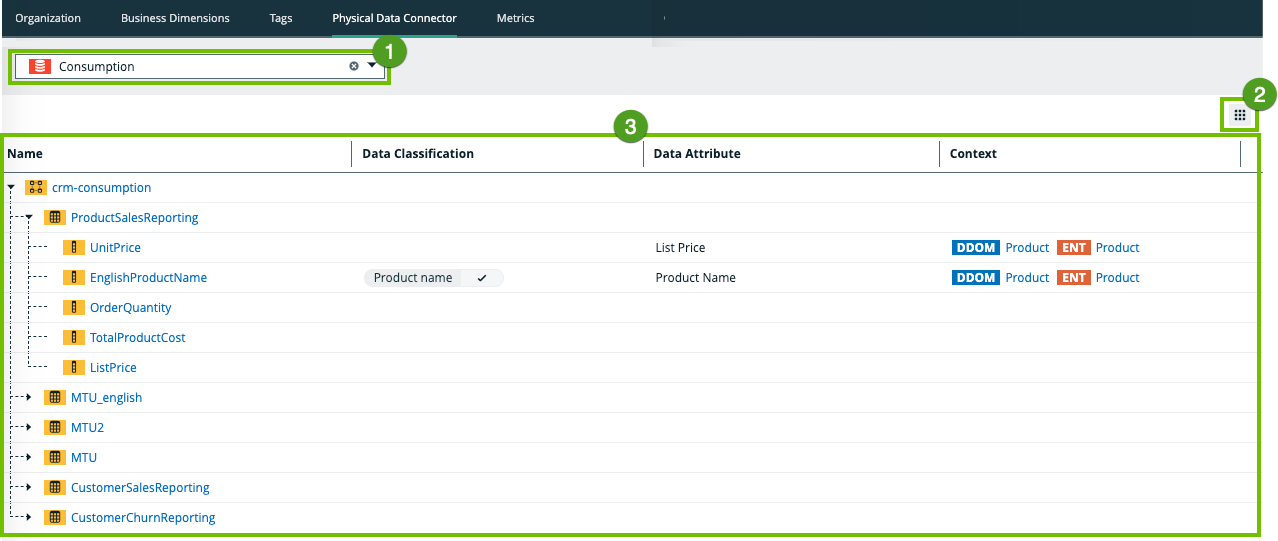Click the grid column selector icon
The width and height of the screenshot is (1278, 541).
point(1239,116)
